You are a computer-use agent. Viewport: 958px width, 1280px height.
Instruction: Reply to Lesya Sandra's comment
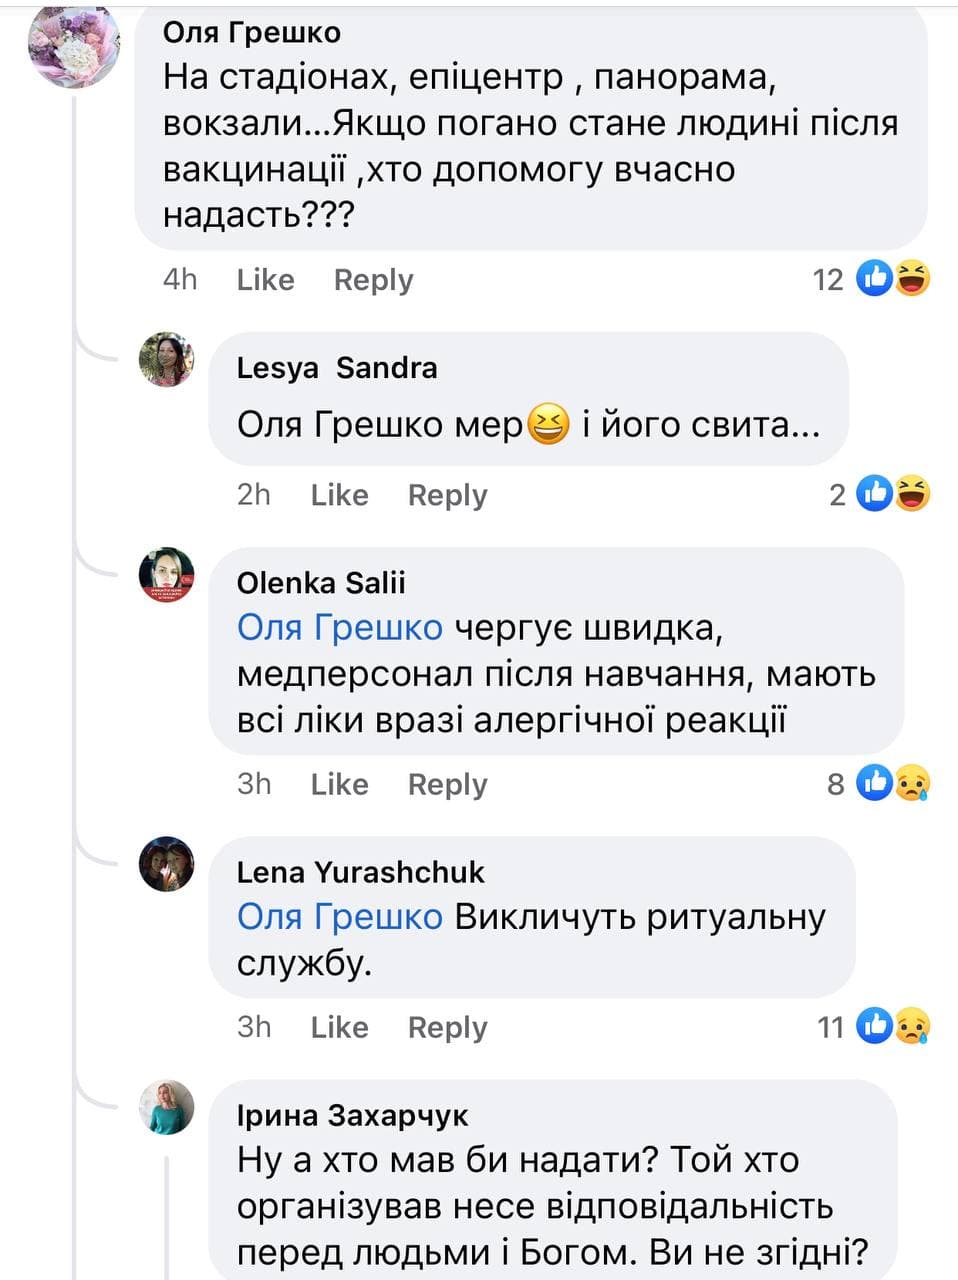click(447, 495)
